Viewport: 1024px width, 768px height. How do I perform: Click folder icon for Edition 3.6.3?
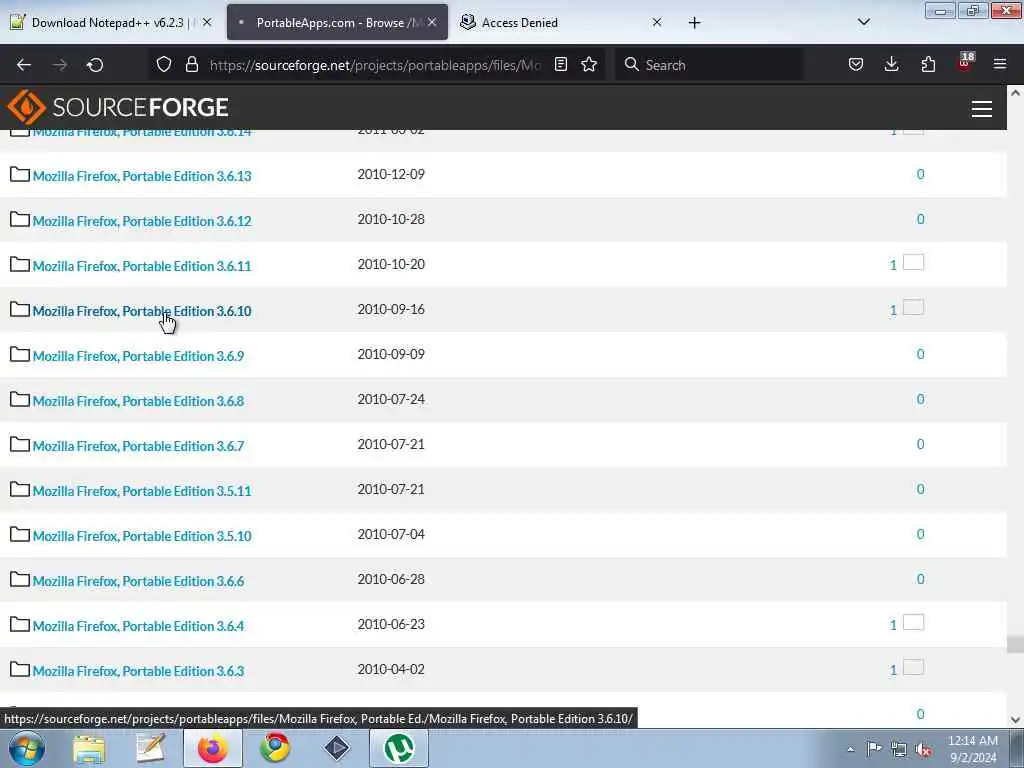click(x=20, y=669)
